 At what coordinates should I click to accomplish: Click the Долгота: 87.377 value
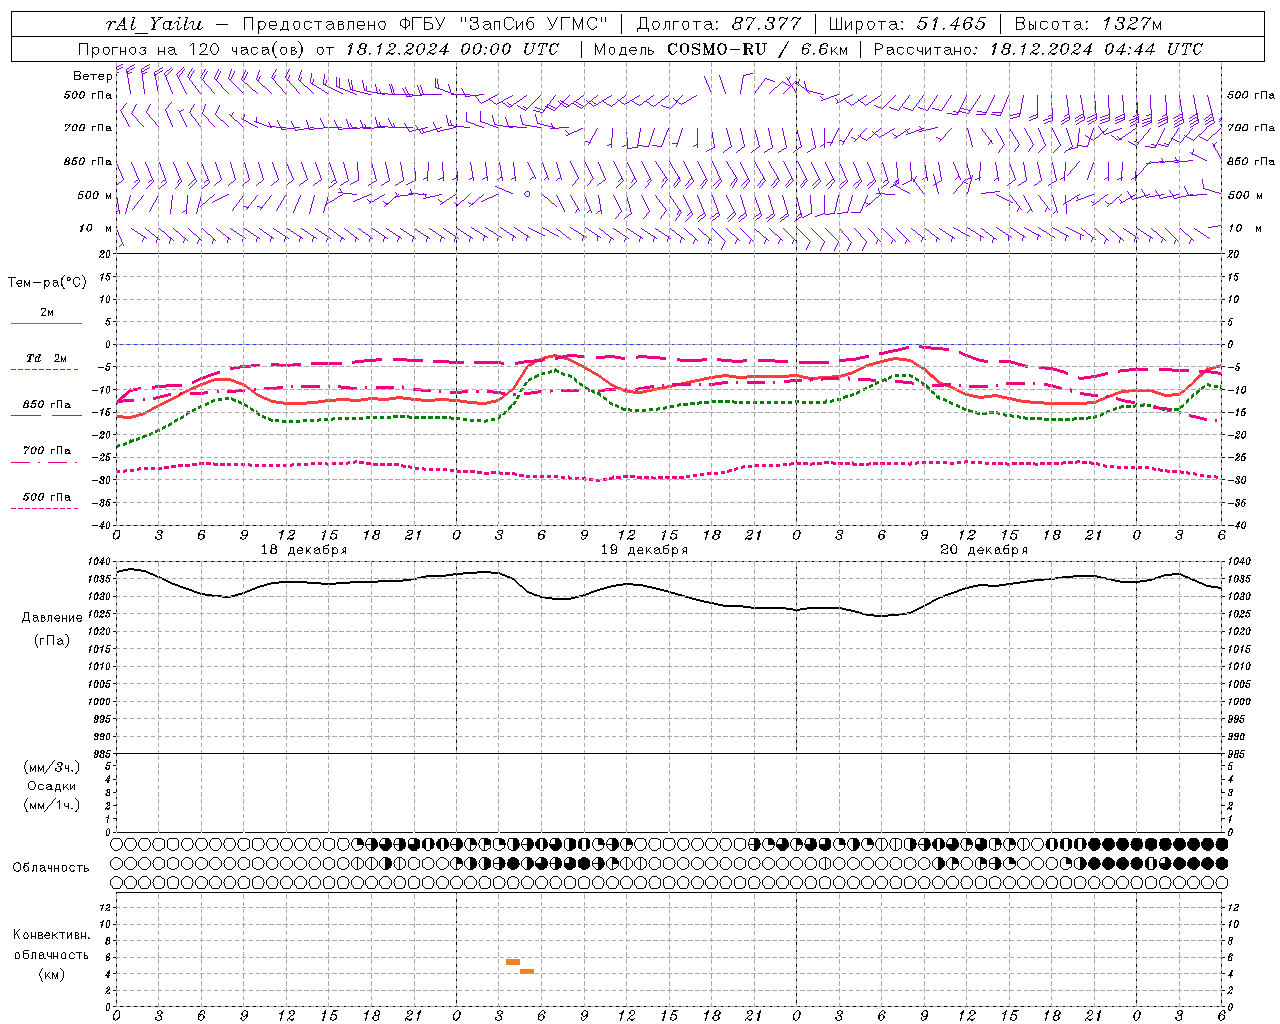click(x=719, y=24)
